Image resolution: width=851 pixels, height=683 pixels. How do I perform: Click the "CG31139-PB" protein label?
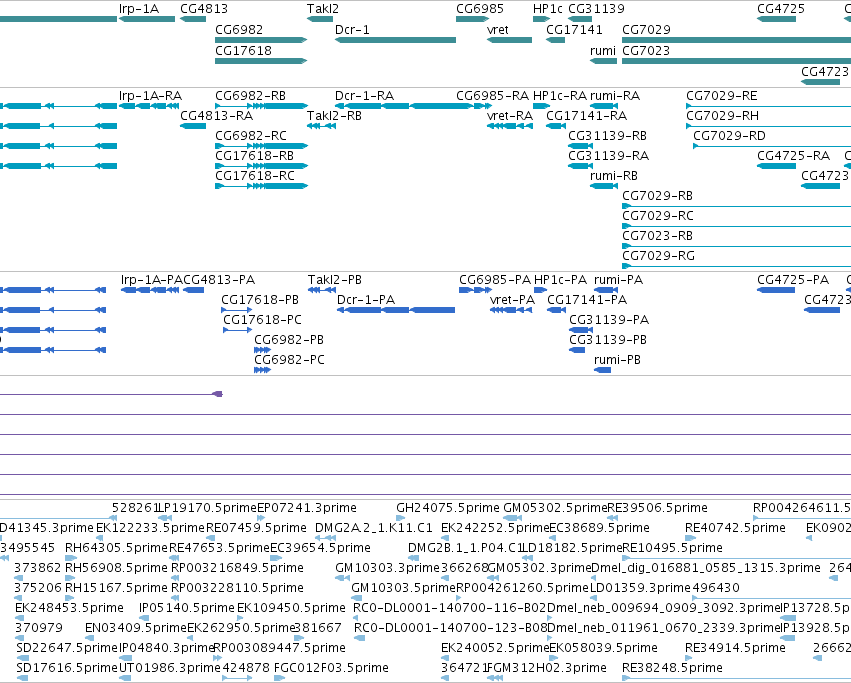(x=608, y=340)
